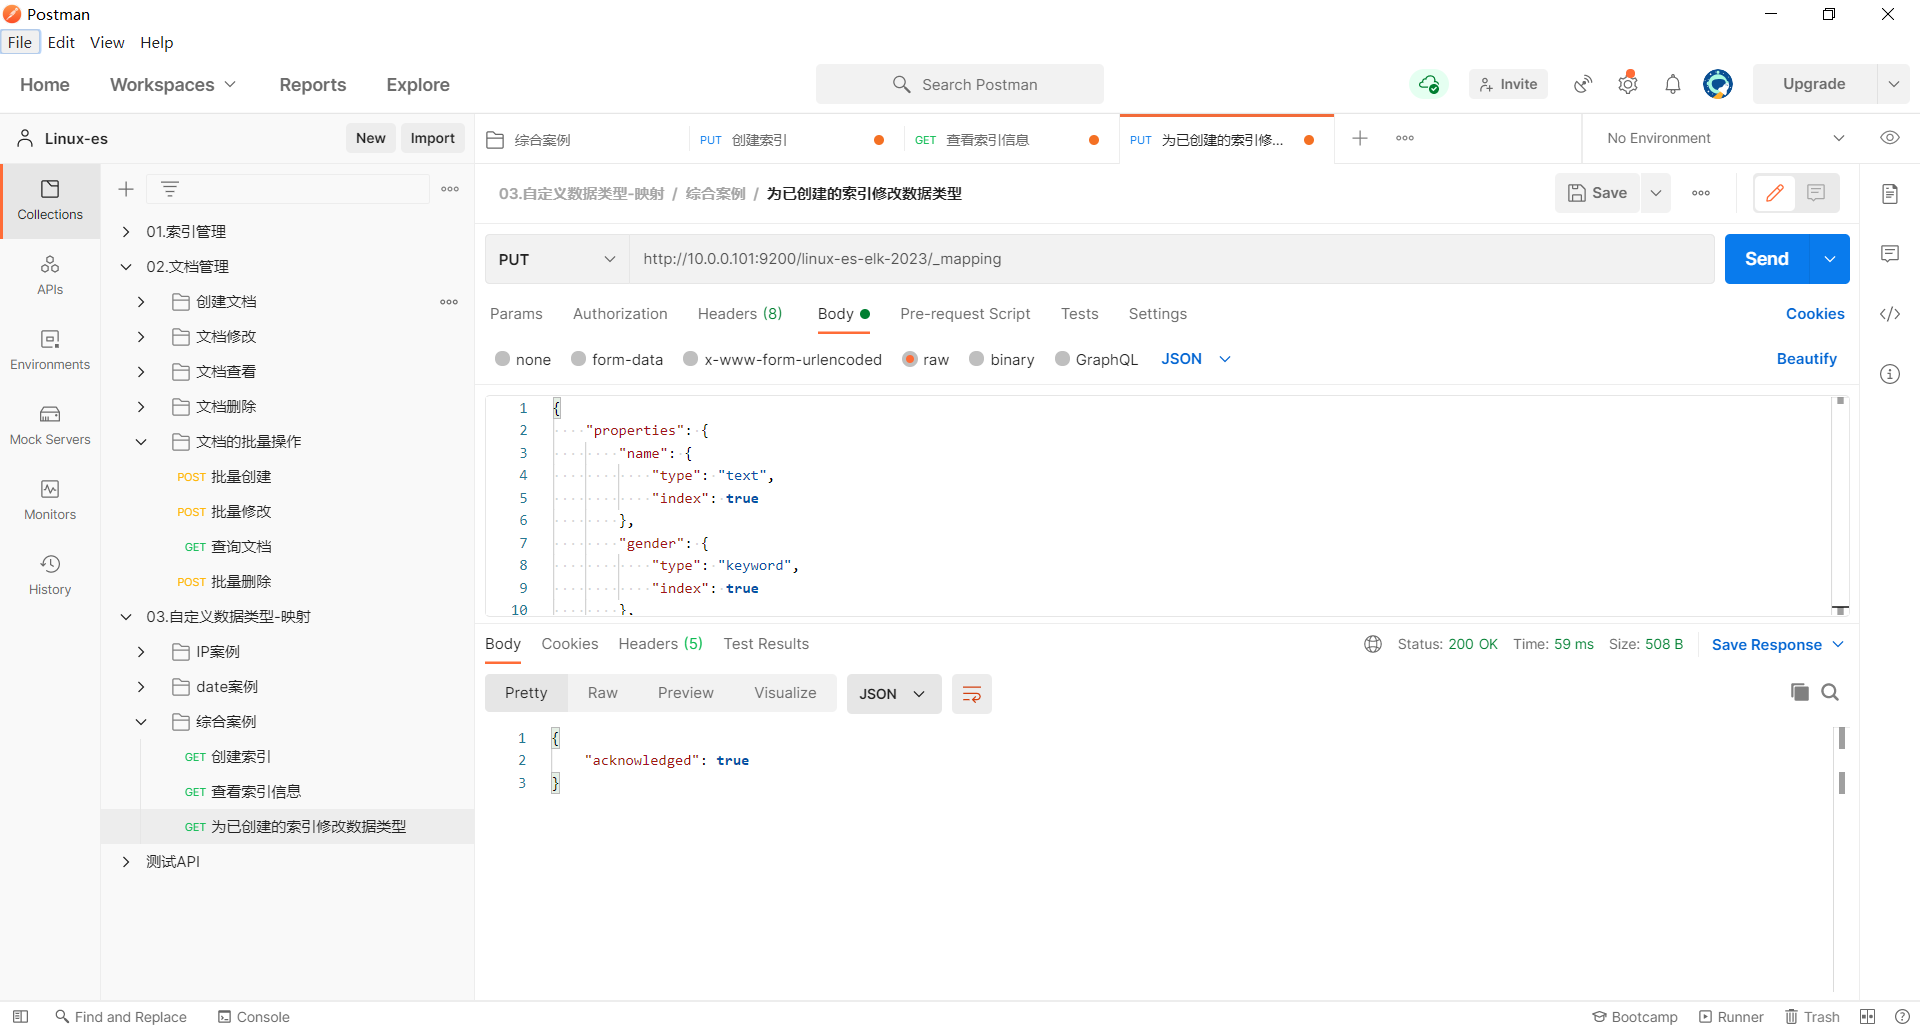Select the x-www-form-urlencoded body type
This screenshot has height=1030, width=1920.
782,359
